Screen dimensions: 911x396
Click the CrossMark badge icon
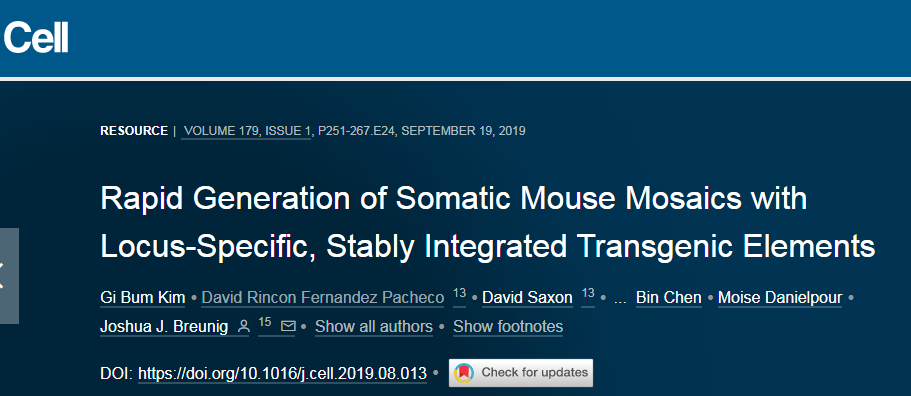pyautogui.click(x=464, y=372)
